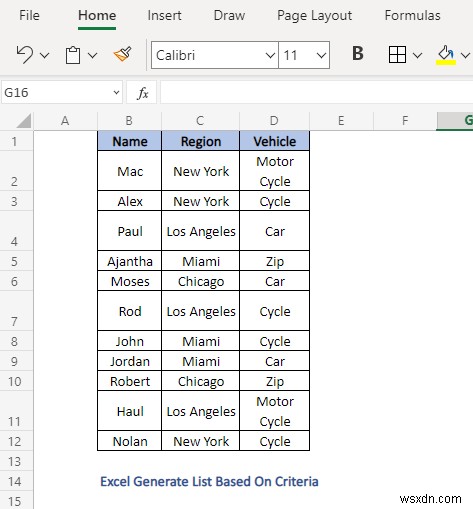473x509 pixels.
Task: Open the File menu
Action: click(29, 15)
